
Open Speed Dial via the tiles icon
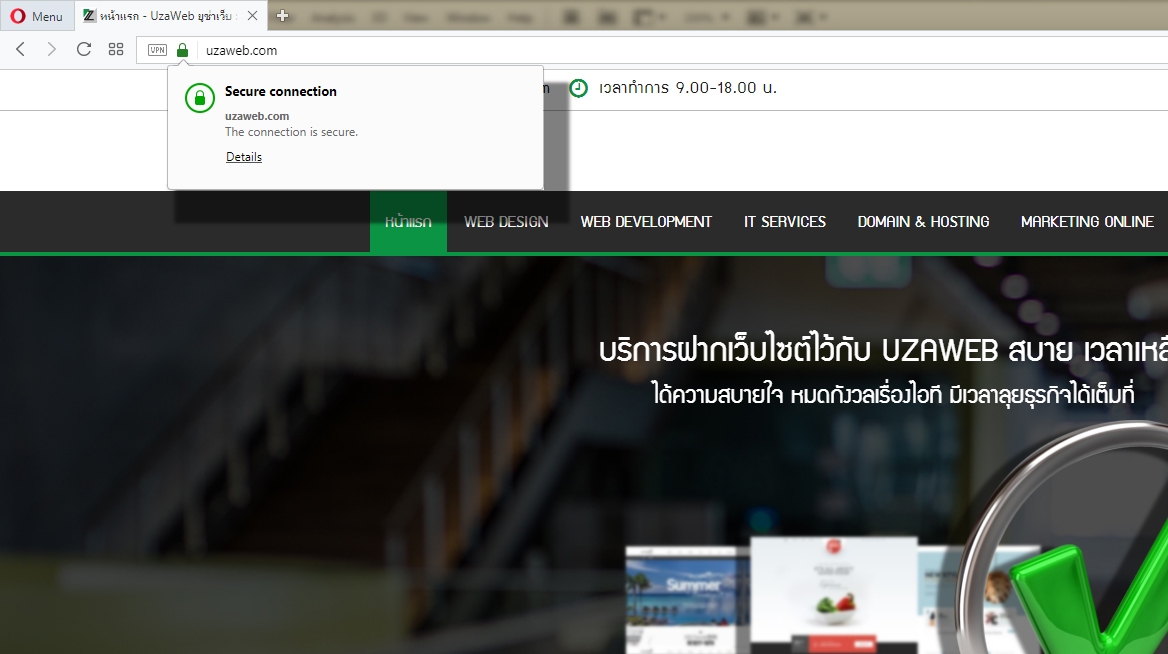(x=116, y=49)
